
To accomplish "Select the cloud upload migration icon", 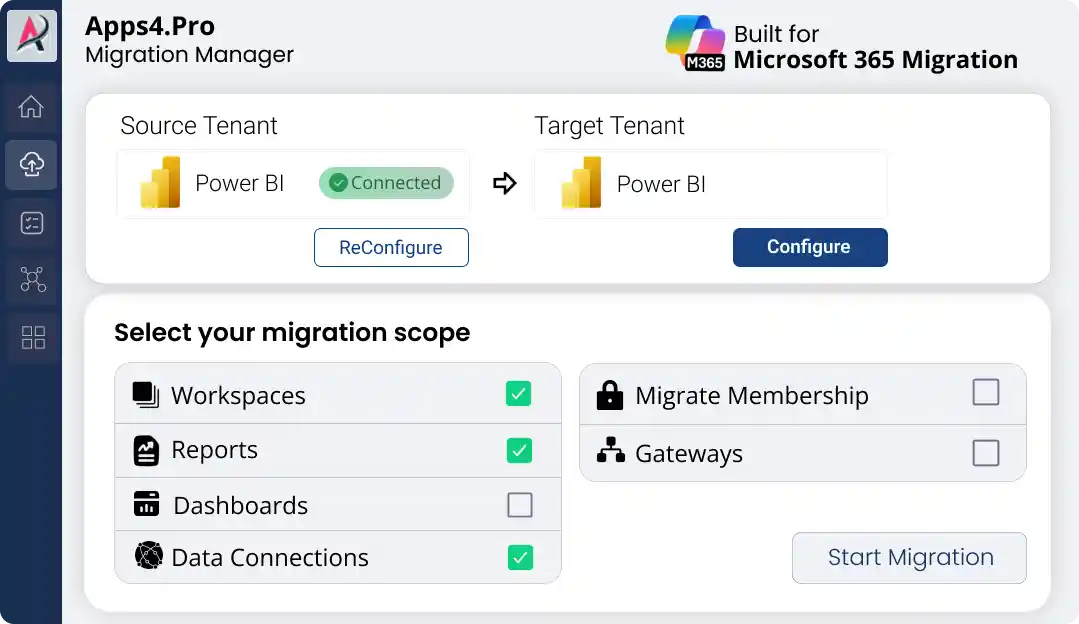I will point(31,164).
